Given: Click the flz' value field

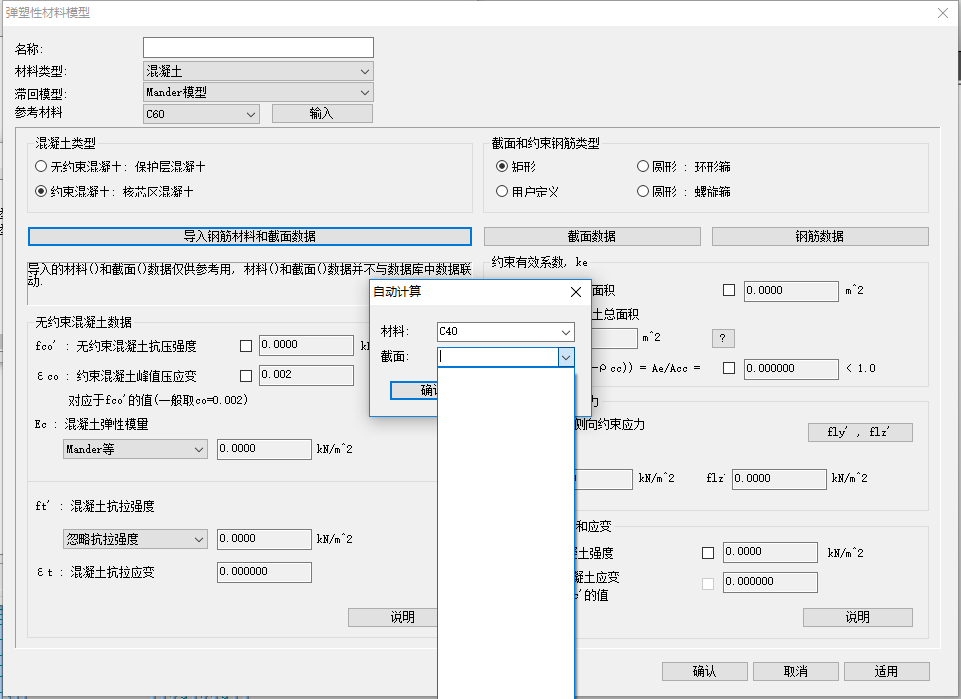Looking at the screenshot, I should pos(779,479).
